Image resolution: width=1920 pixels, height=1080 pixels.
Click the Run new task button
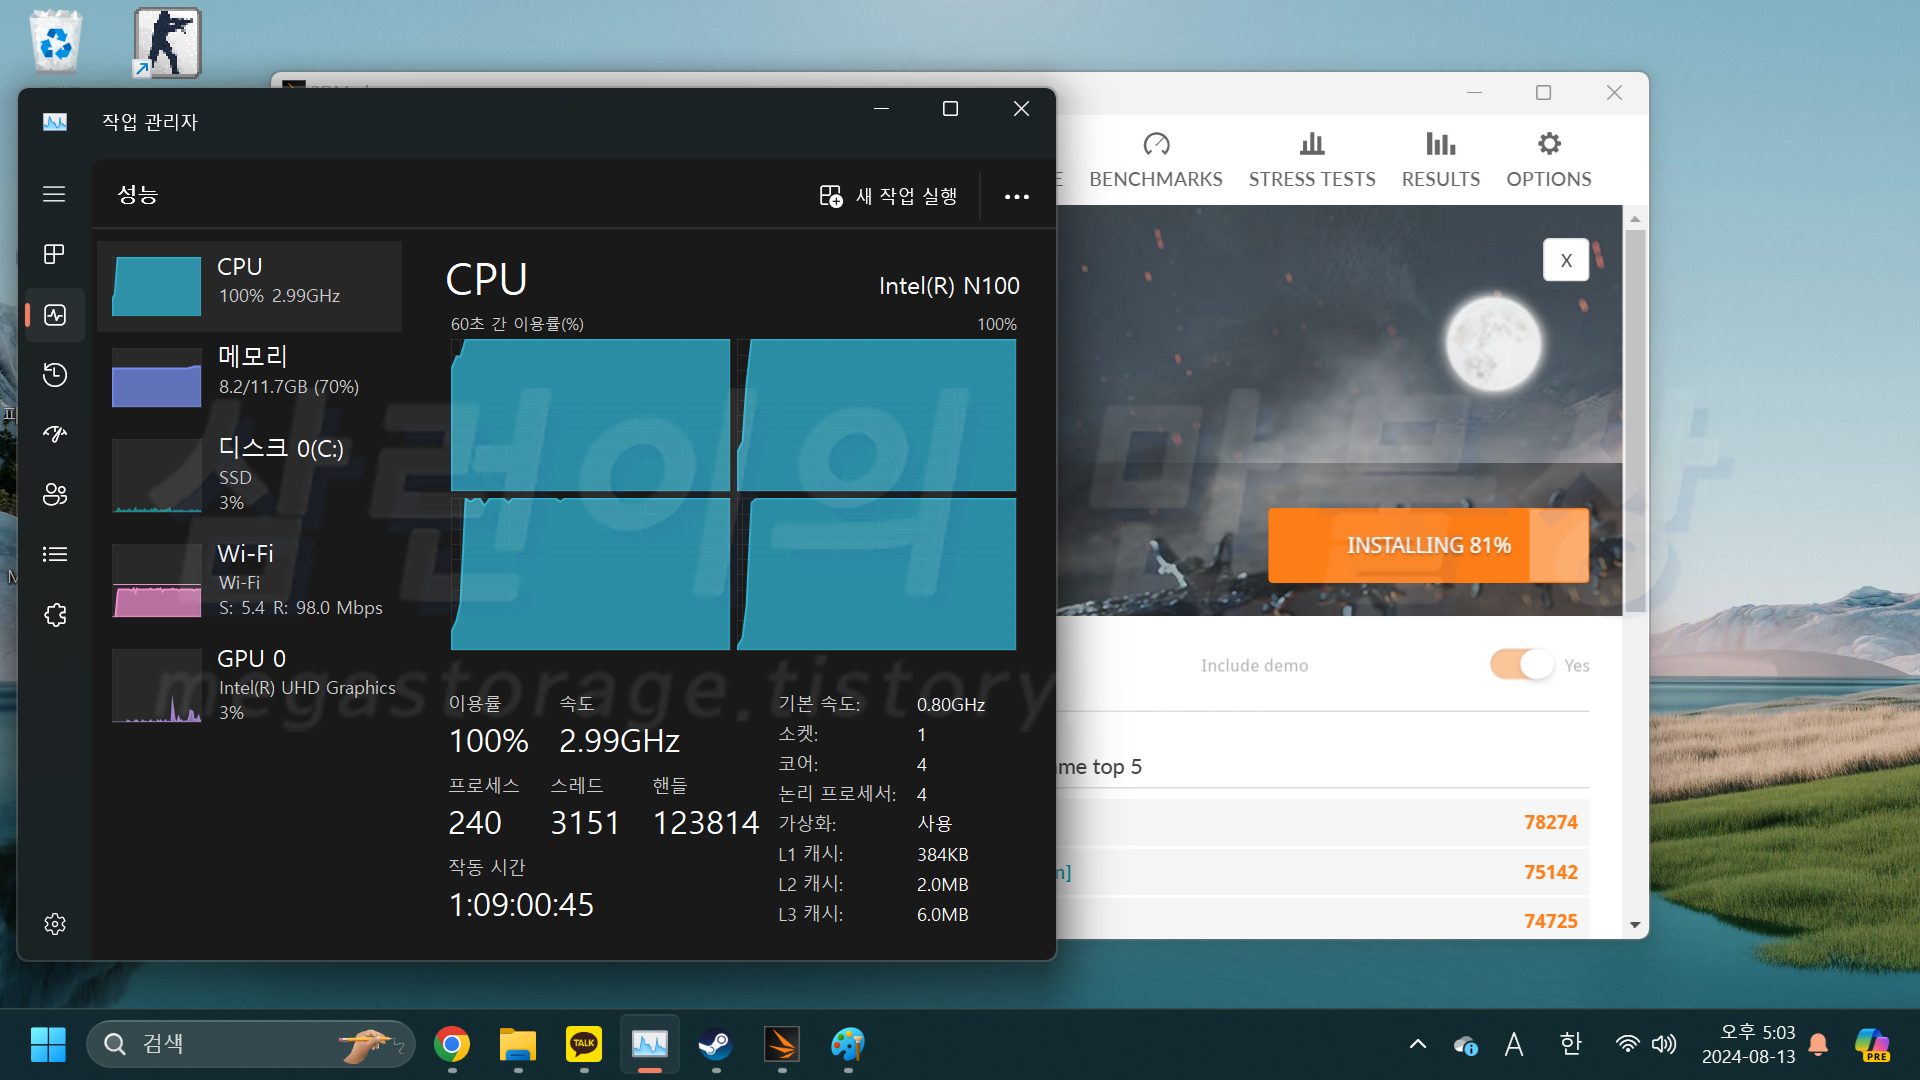coord(888,197)
